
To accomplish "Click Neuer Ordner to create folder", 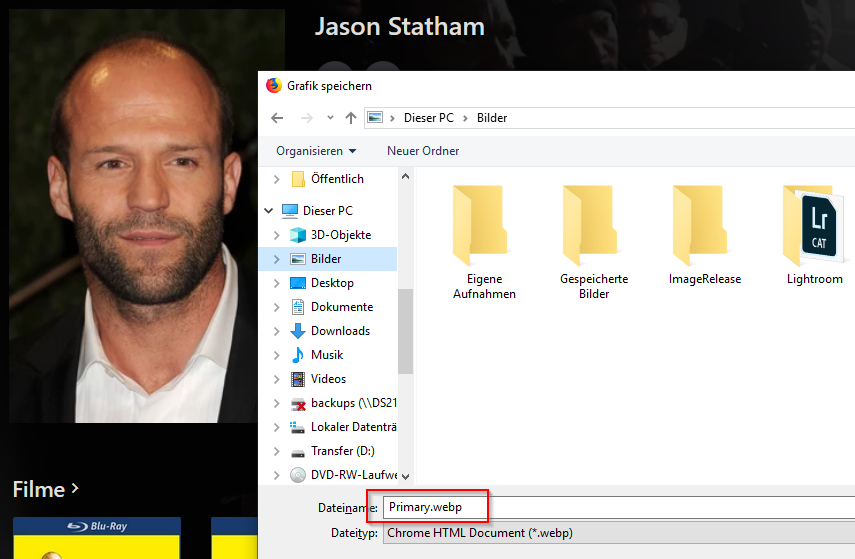I will pos(423,151).
